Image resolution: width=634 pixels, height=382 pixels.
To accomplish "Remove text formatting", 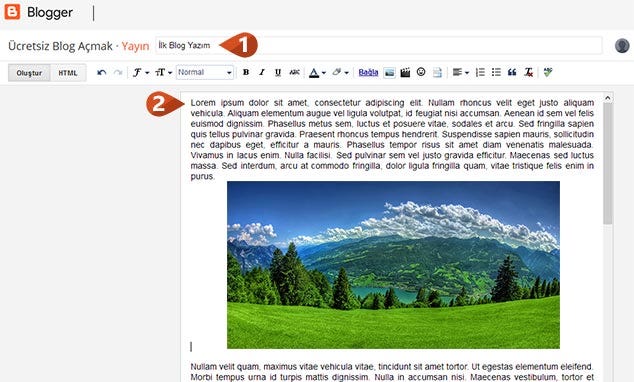I will (528, 73).
